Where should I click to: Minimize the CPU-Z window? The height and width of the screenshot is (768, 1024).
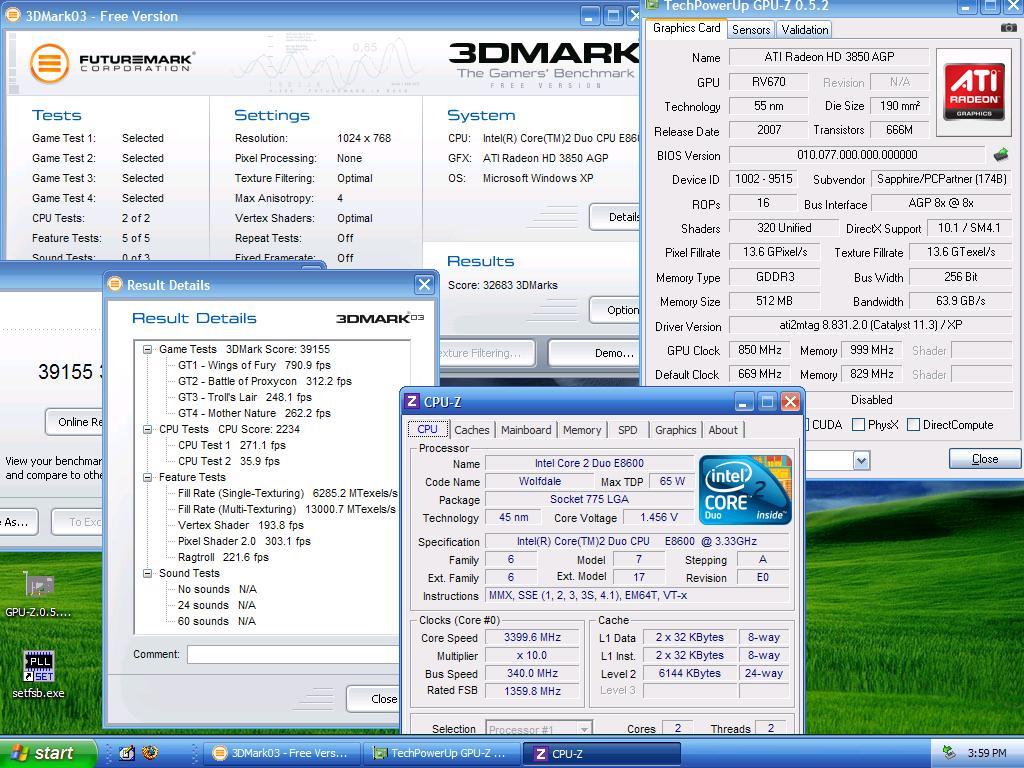click(743, 402)
